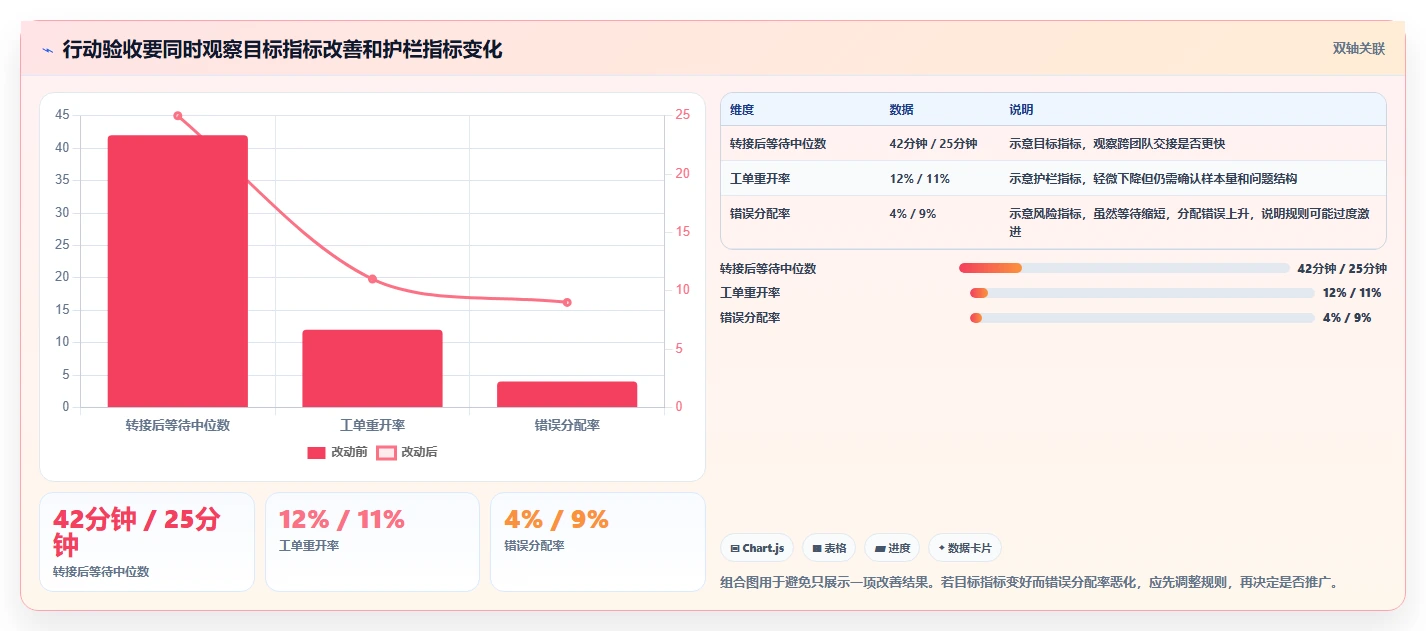Click the 表格 tag chip
Image resolution: width=1426 pixels, height=631 pixels.
click(829, 548)
